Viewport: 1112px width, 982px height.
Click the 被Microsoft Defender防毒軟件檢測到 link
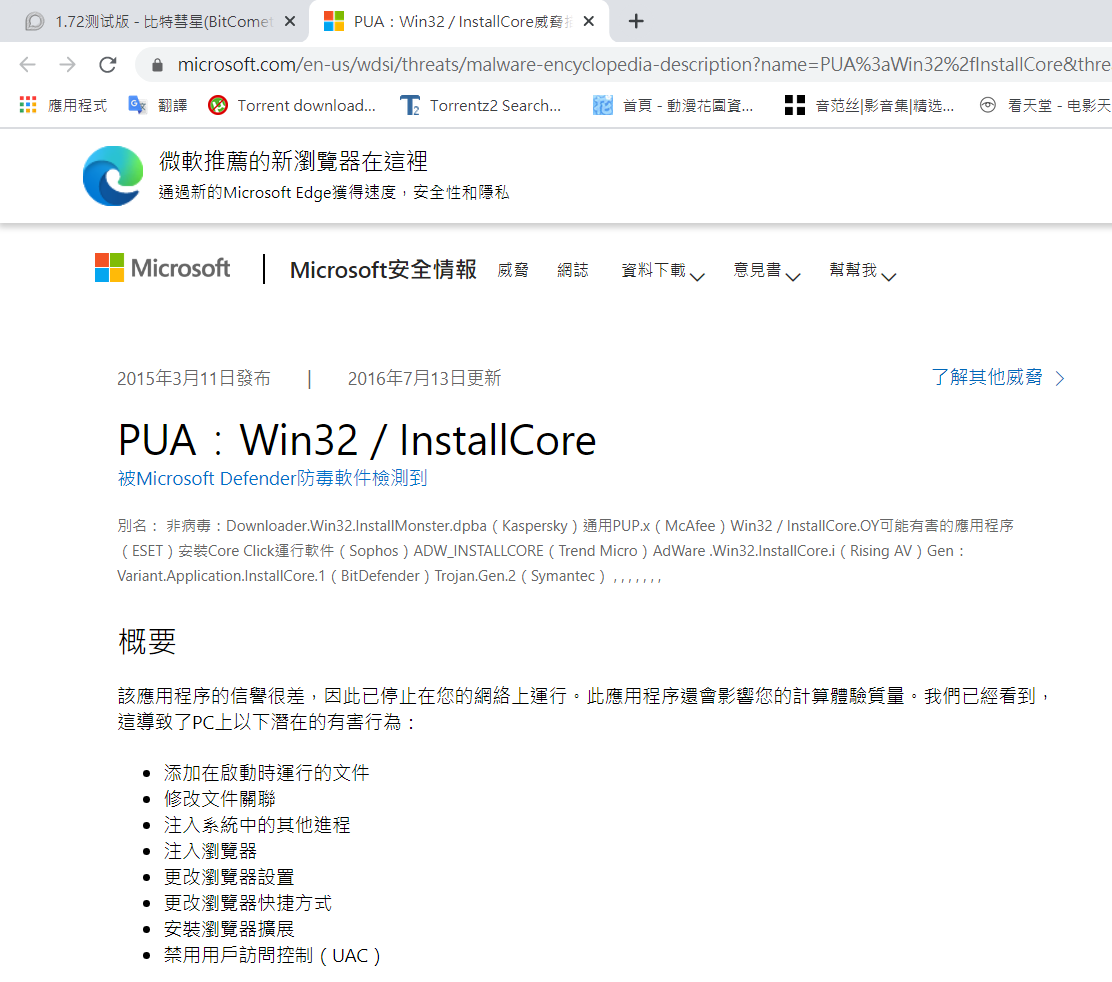tap(272, 479)
